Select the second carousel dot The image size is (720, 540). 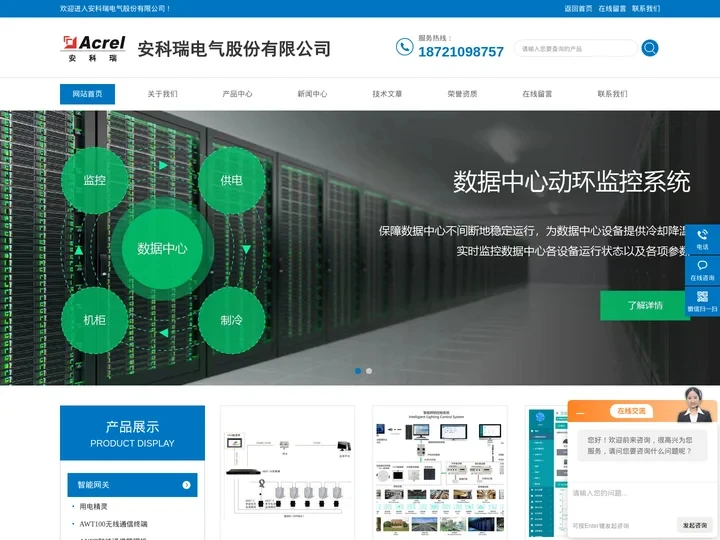tap(369, 371)
